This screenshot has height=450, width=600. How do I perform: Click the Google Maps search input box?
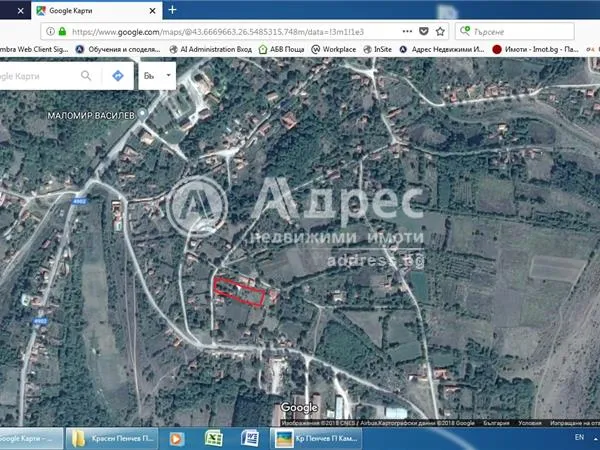coord(38,76)
